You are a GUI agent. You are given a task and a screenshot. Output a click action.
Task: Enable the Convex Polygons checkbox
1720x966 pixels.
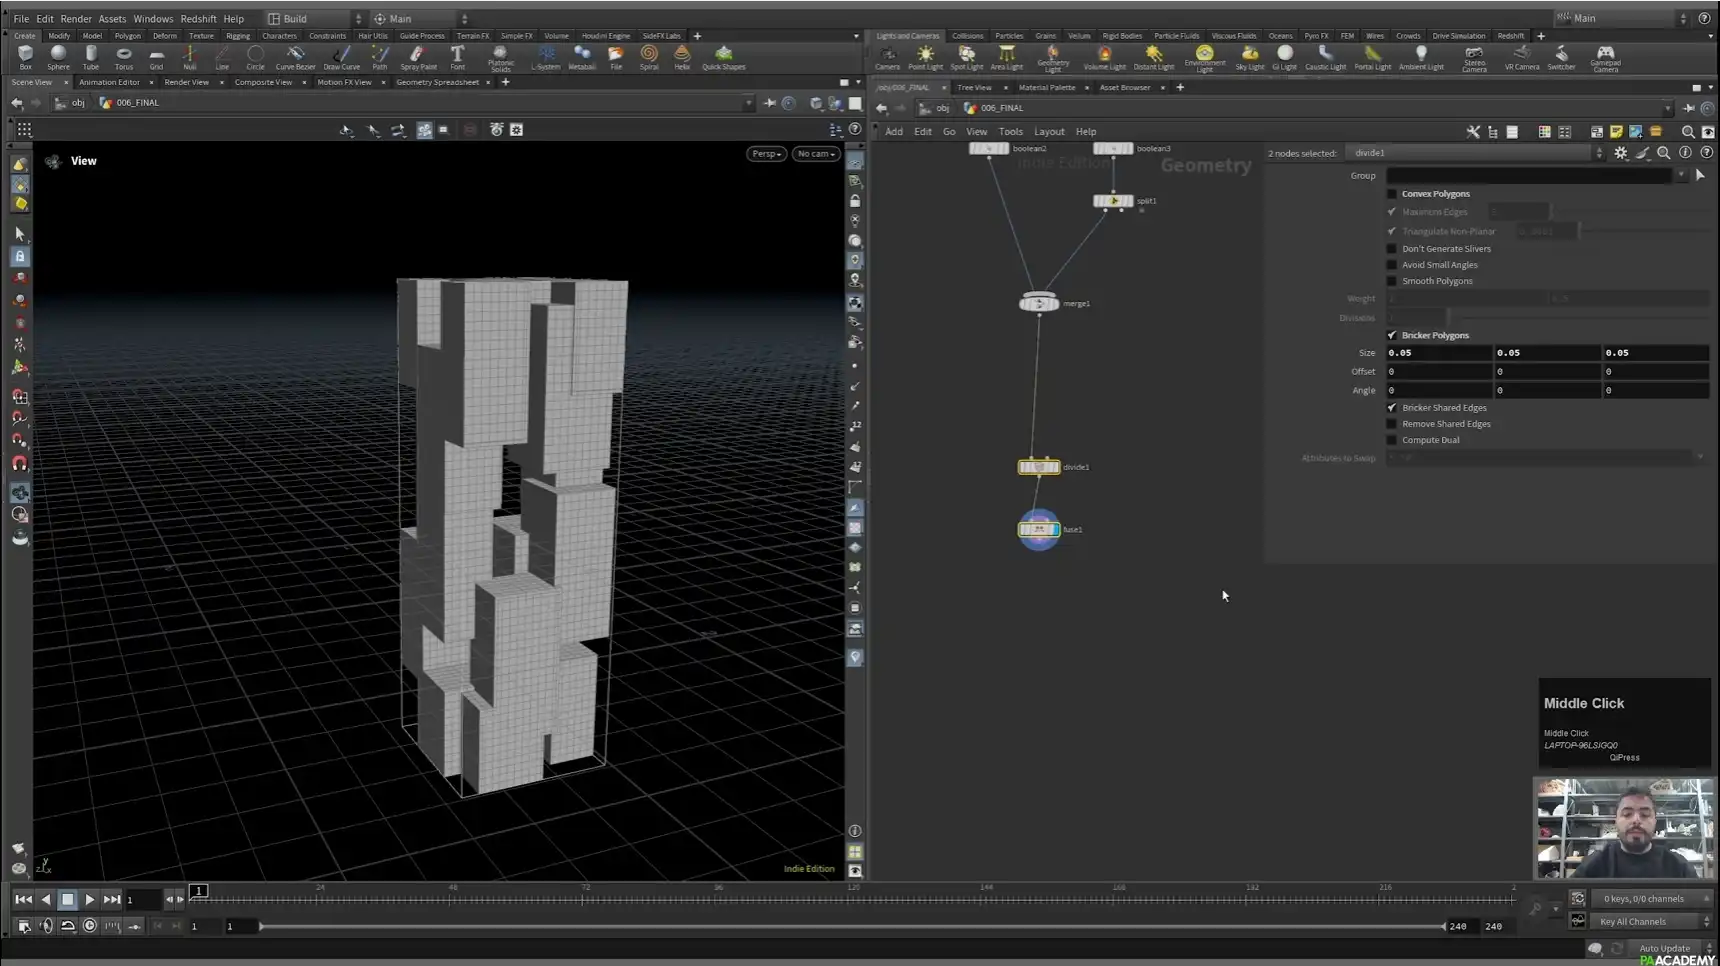(1392, 193)
